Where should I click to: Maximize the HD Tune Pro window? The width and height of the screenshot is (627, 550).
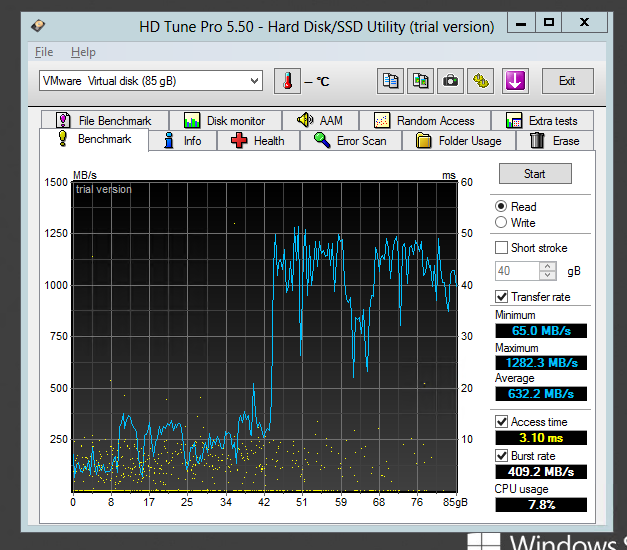549,22
